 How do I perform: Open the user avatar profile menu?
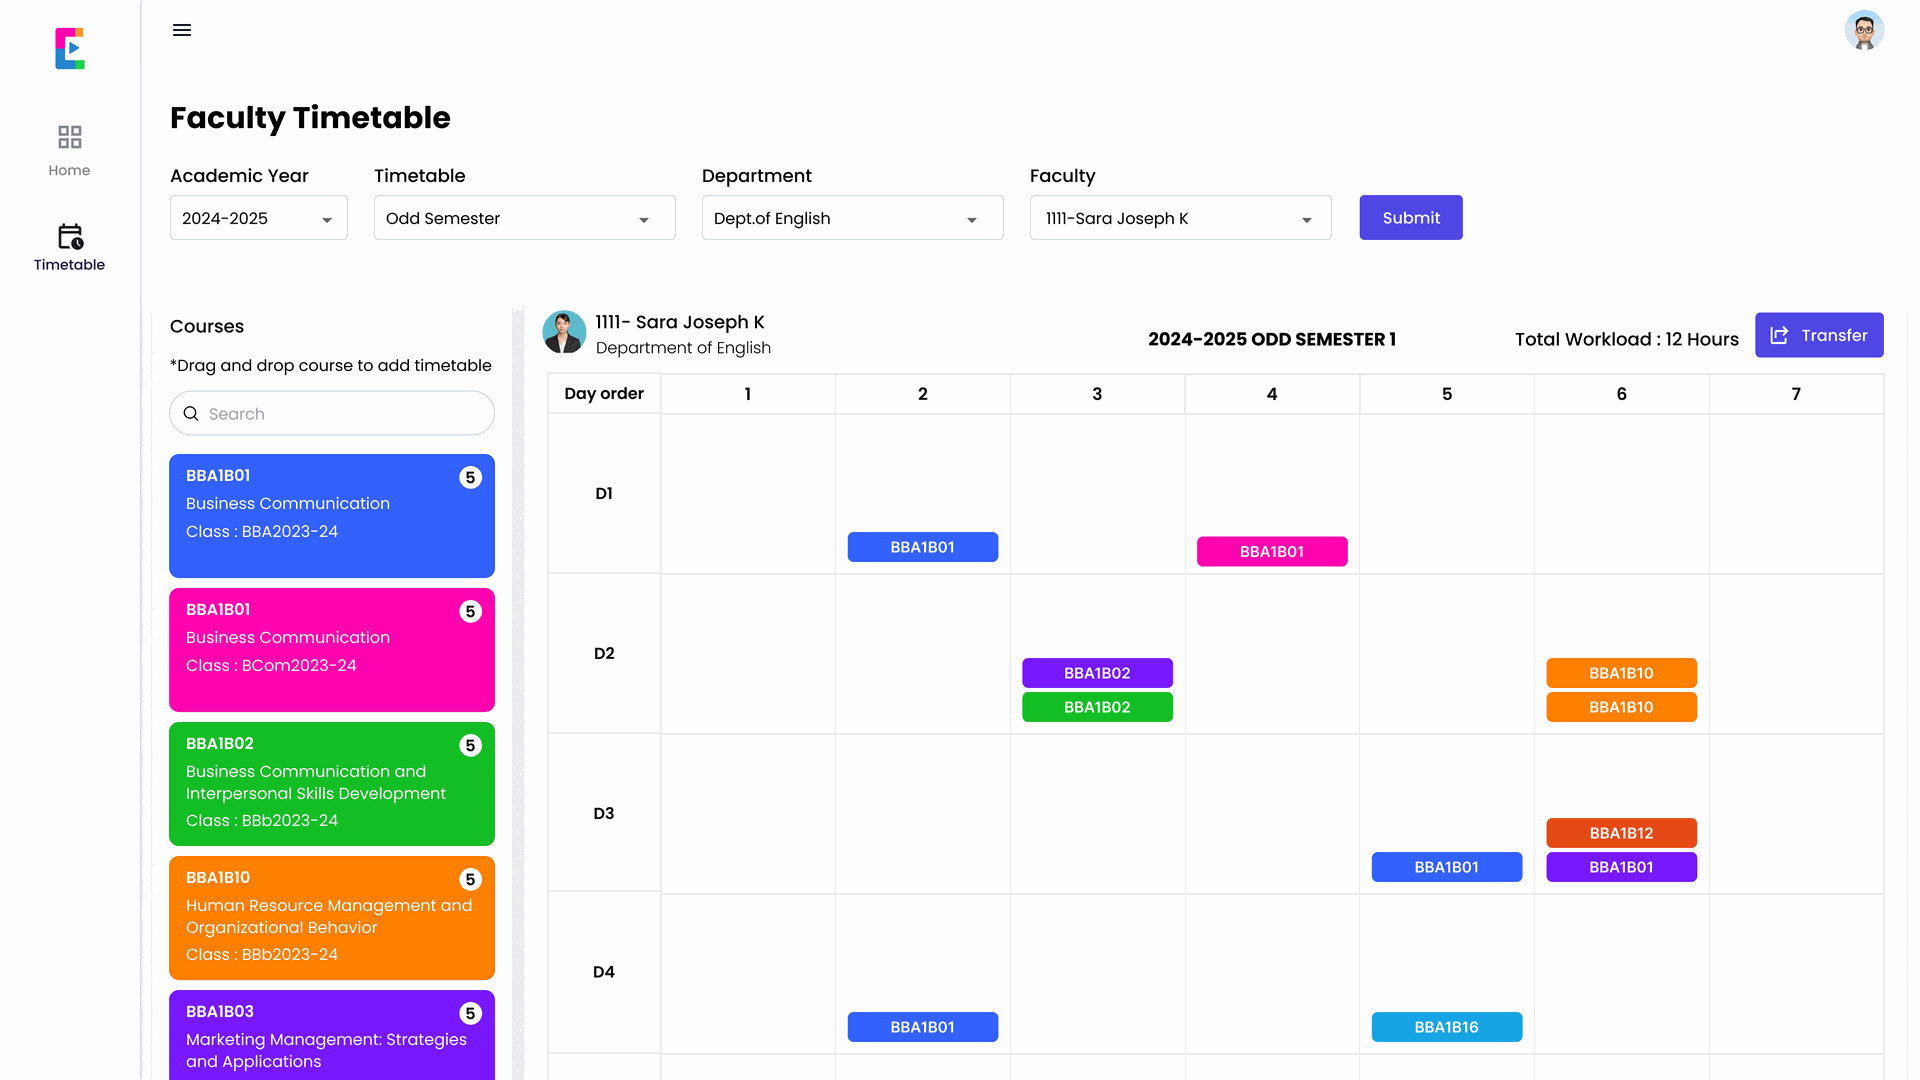pyautogui.click(x=1864, y=30)
